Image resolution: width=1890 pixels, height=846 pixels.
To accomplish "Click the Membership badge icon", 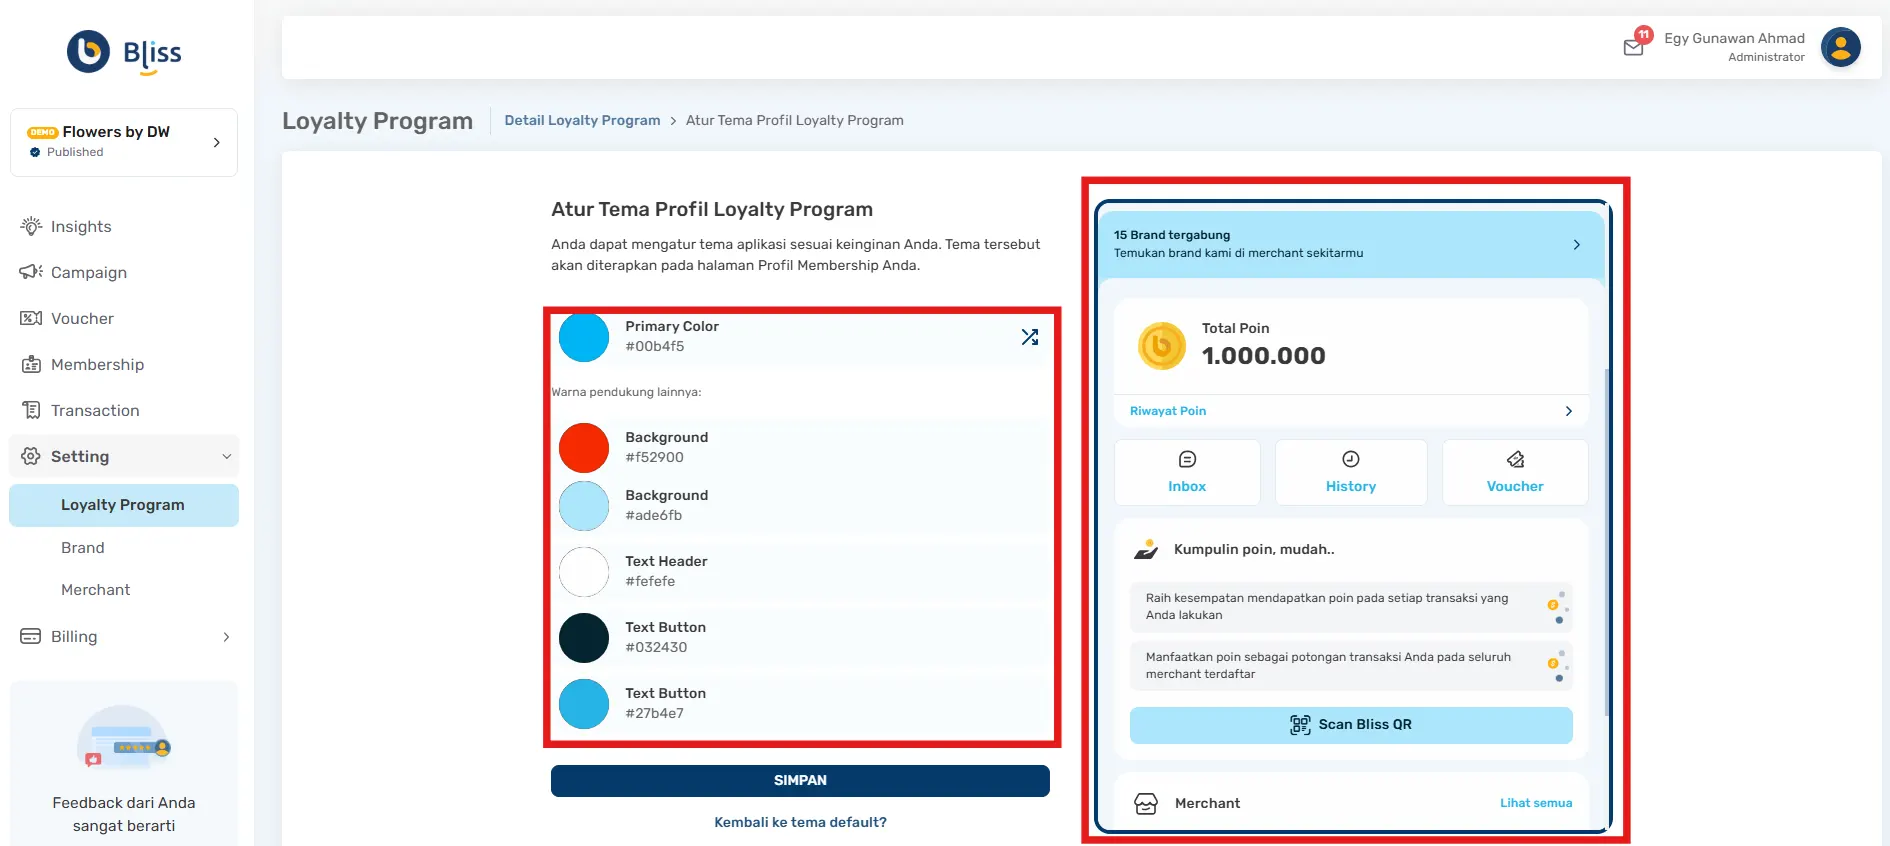I will [31, 364].
